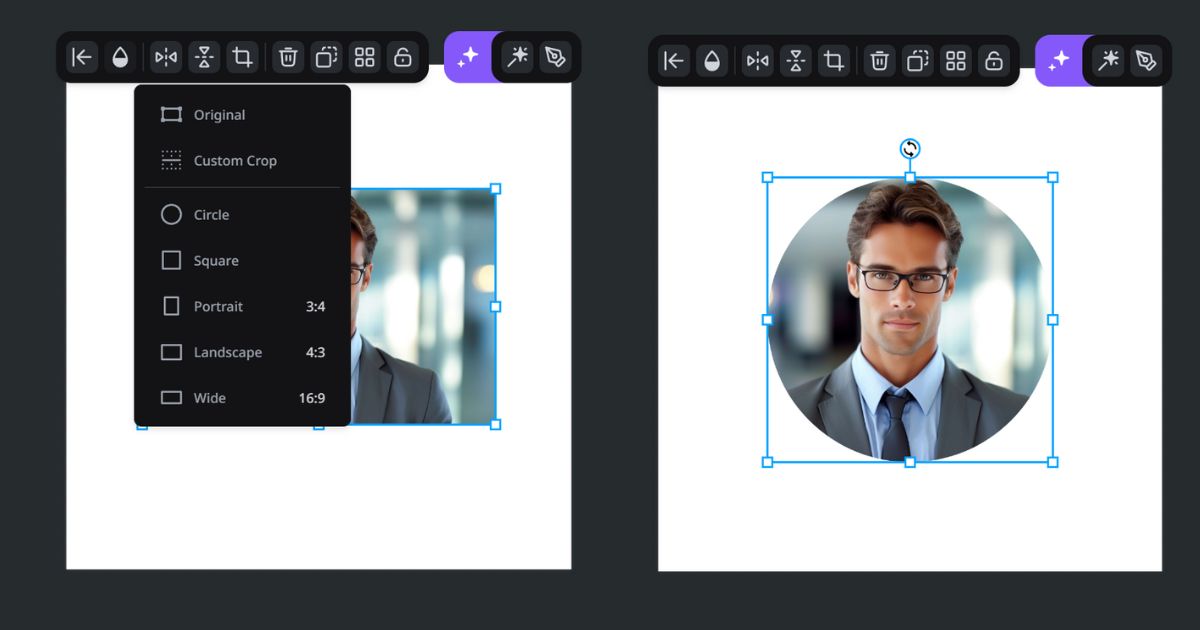Screen dimensions: 1200x630
Task: Select Wide 16:9 crop
Action: tap(242, 398)
